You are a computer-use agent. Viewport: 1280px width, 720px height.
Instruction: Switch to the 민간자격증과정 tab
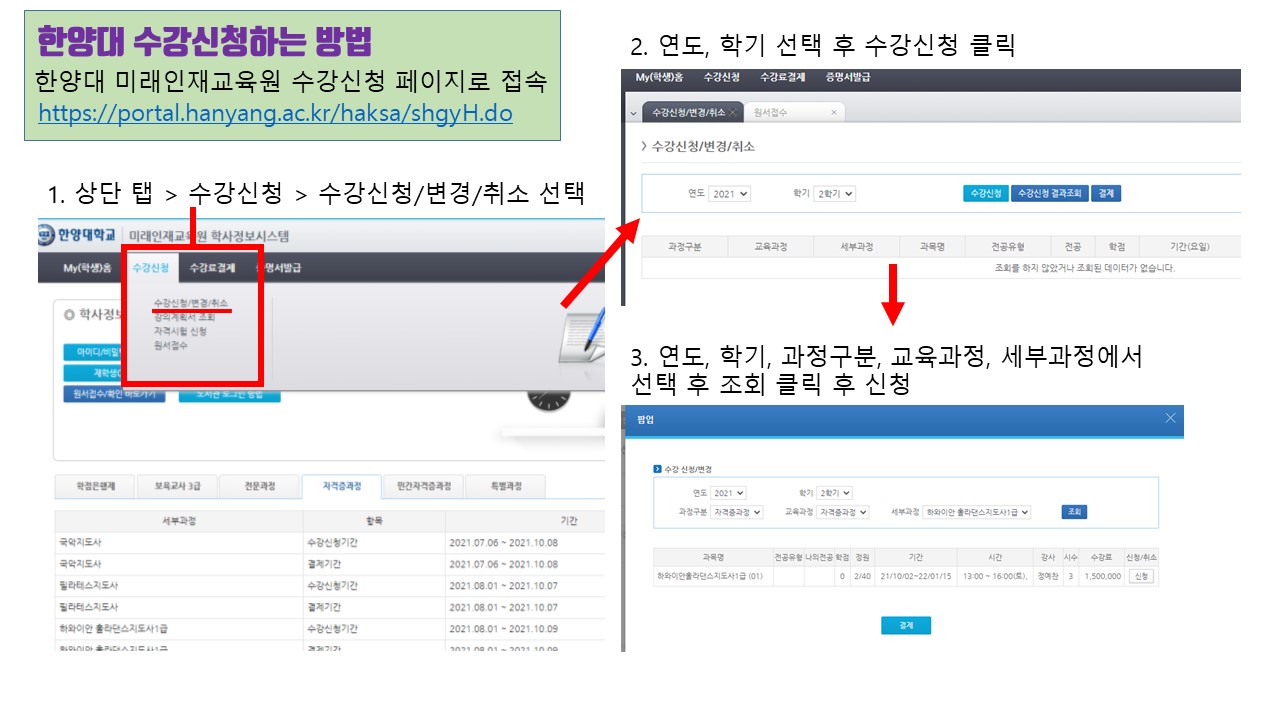point(423,487)
